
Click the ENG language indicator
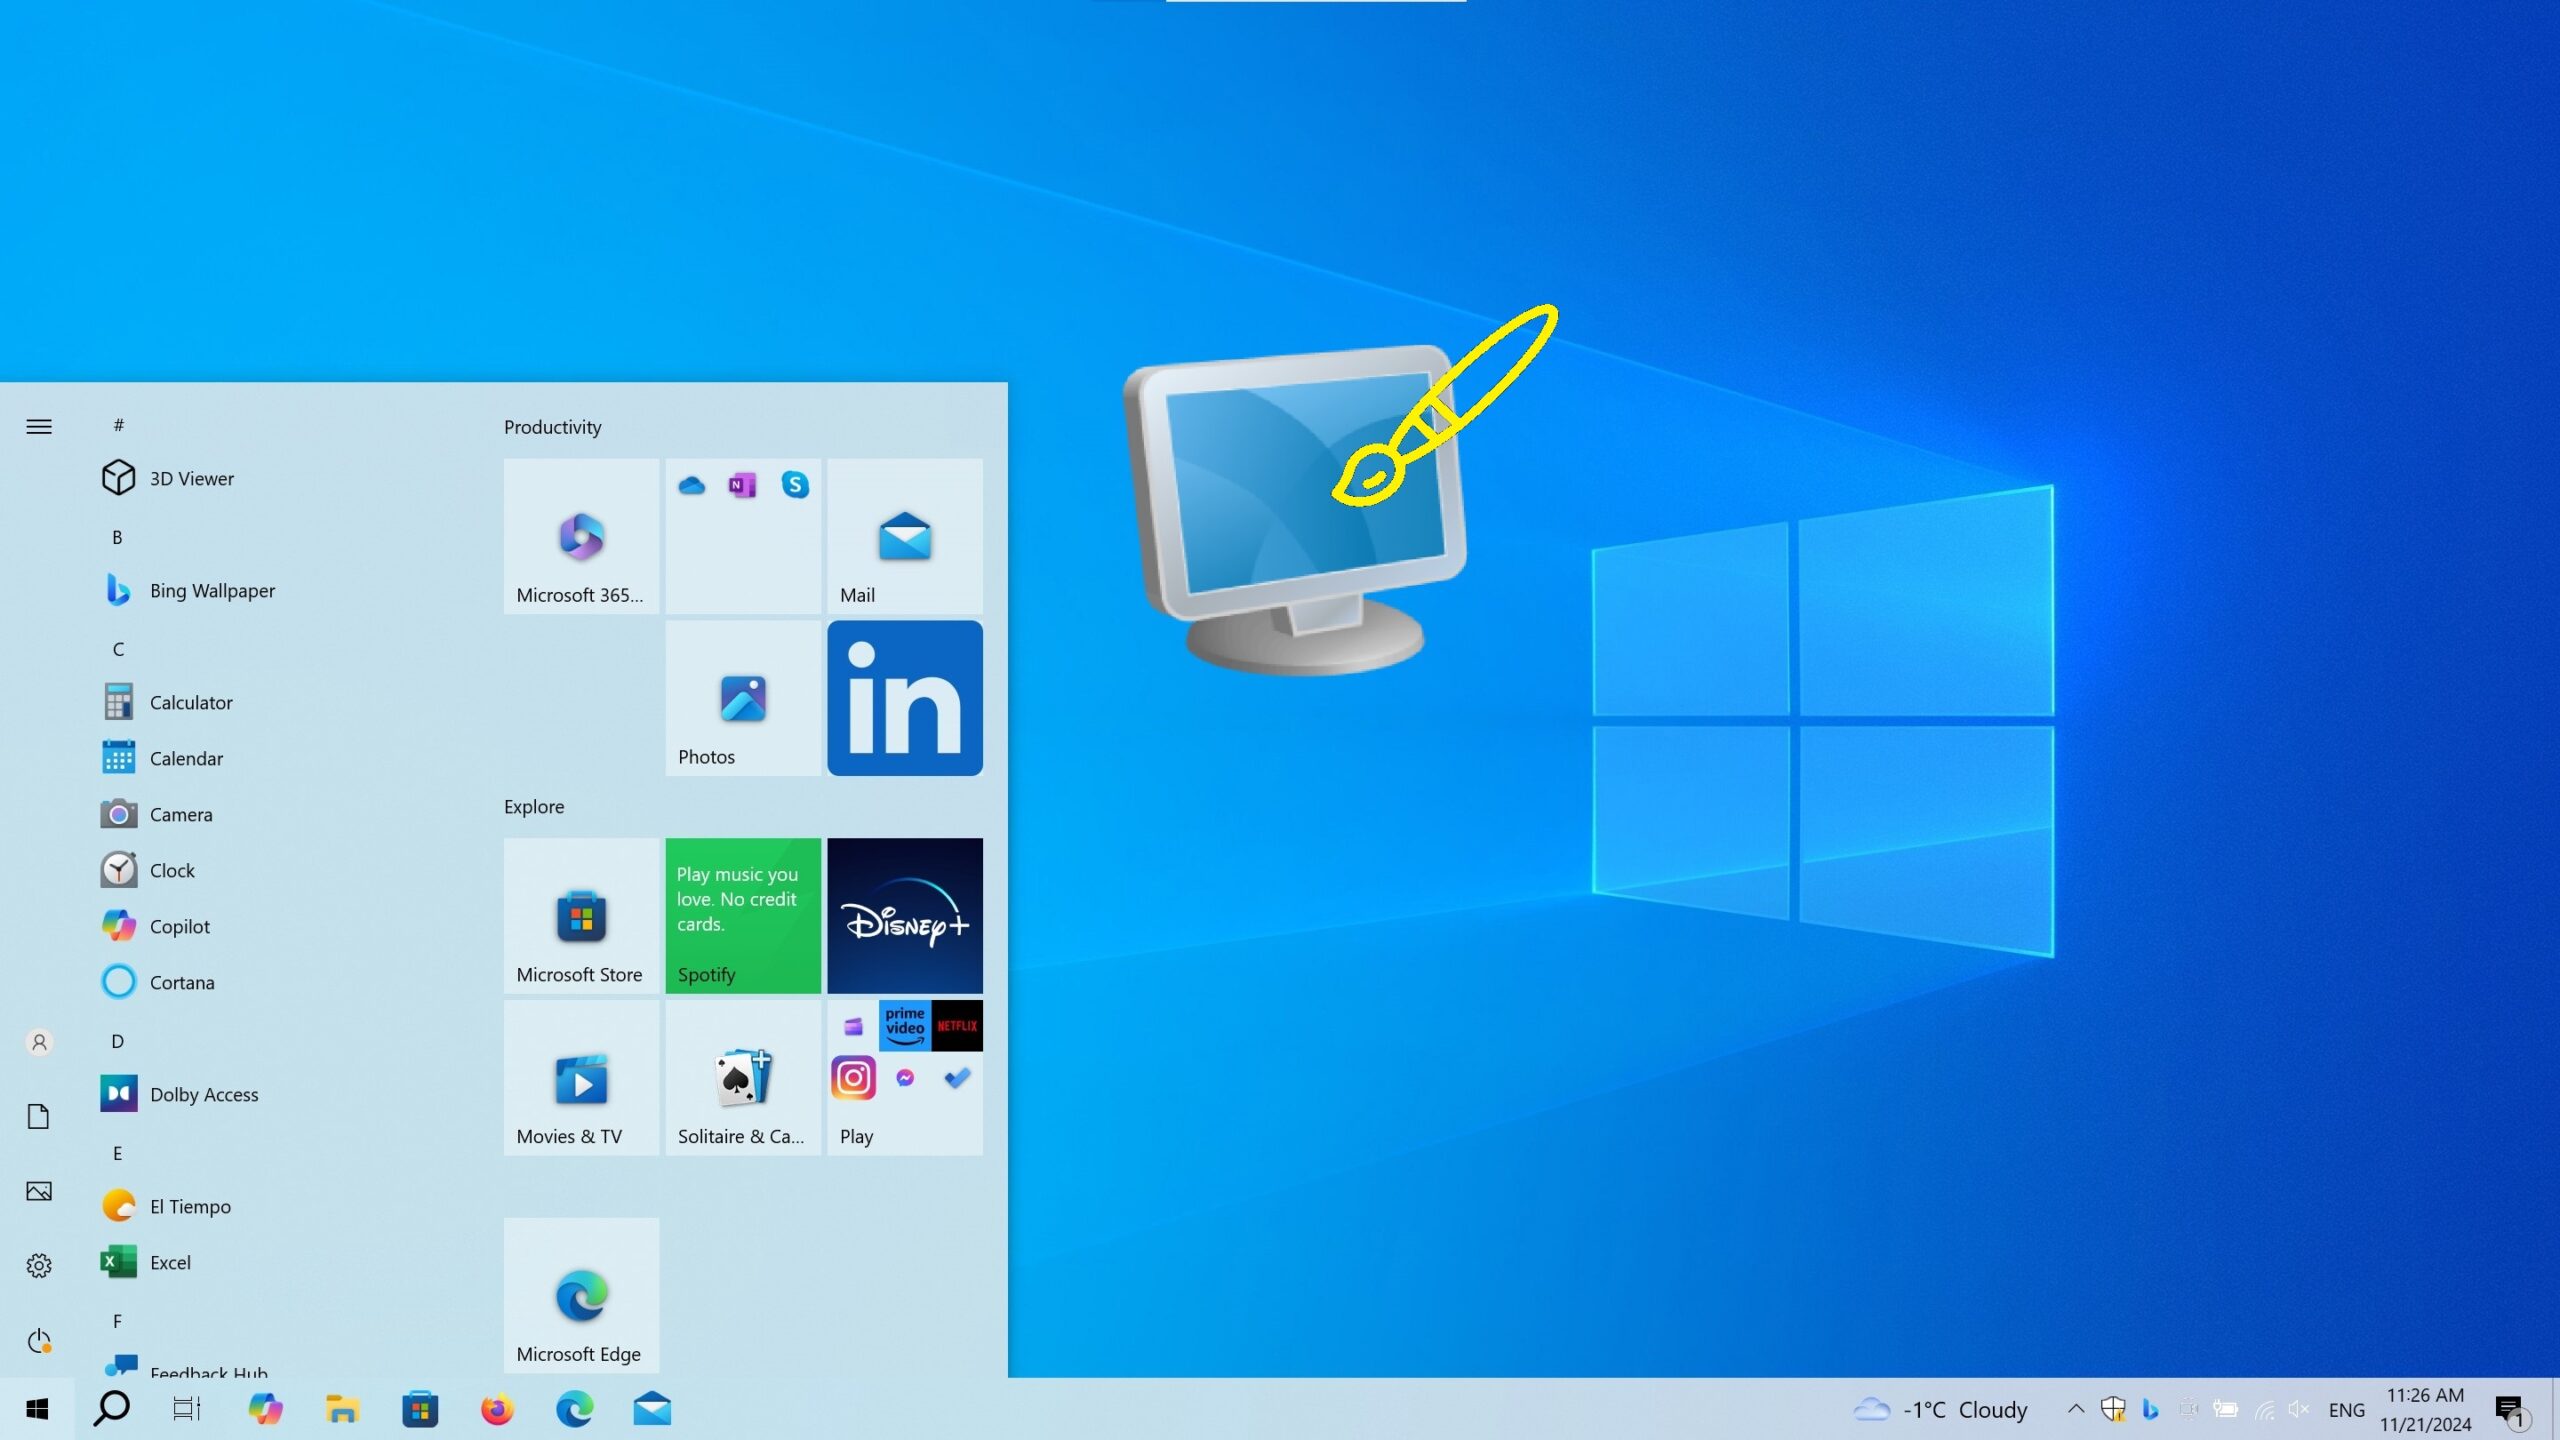[x=2346, y=1410]
